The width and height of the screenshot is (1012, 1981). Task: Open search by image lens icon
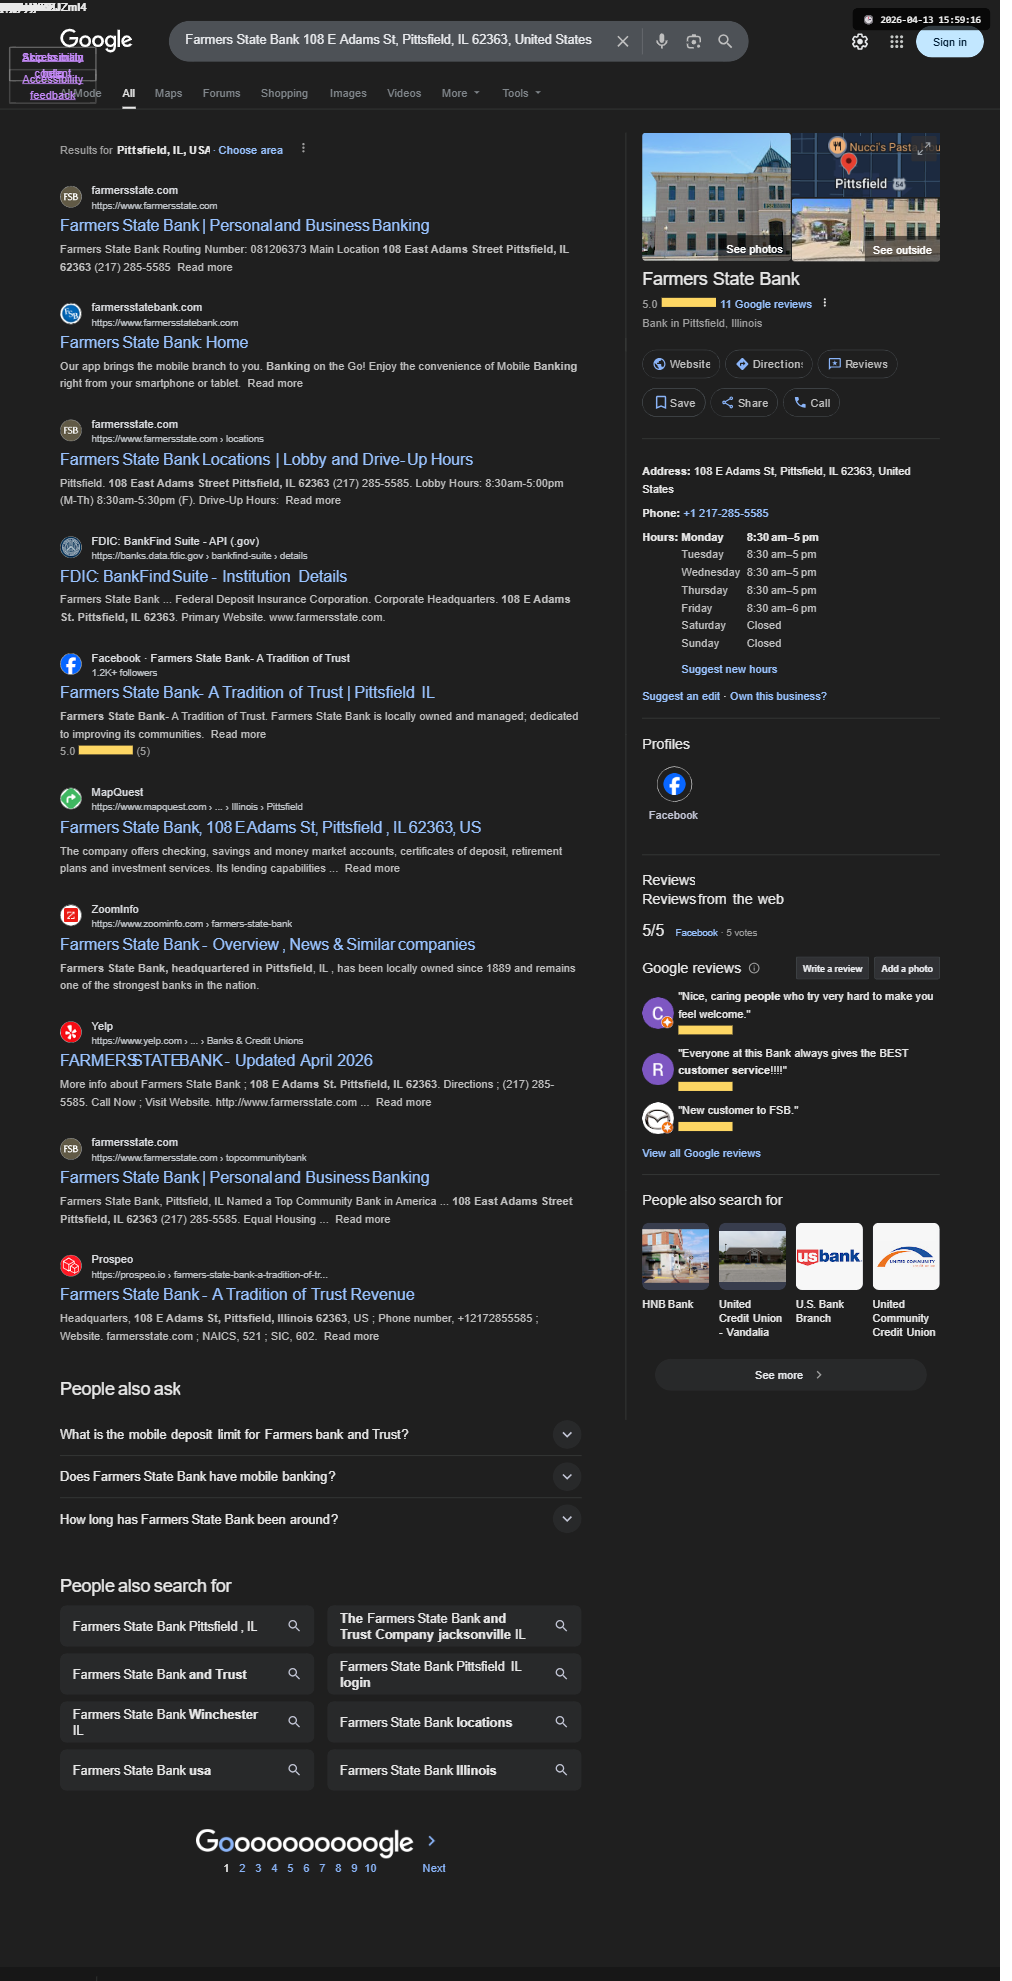(693, 41)
